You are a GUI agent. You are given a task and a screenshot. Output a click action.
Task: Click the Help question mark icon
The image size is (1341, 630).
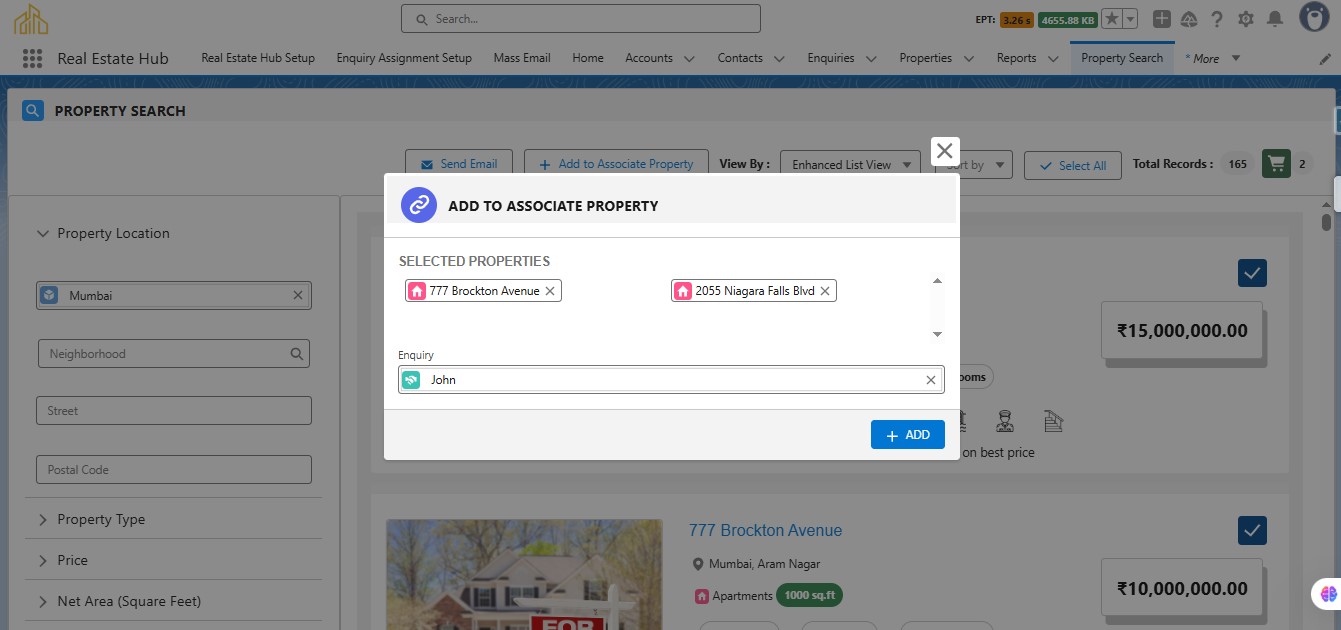coord(1217,19)
